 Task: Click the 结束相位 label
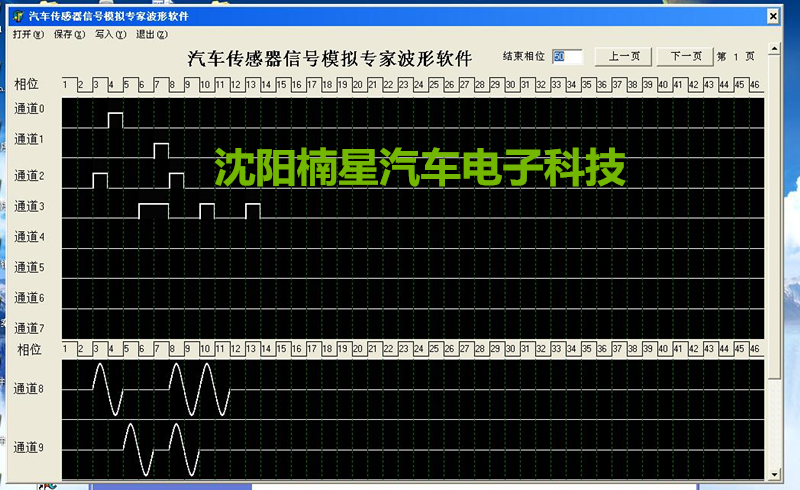click(x=523, y=56)
